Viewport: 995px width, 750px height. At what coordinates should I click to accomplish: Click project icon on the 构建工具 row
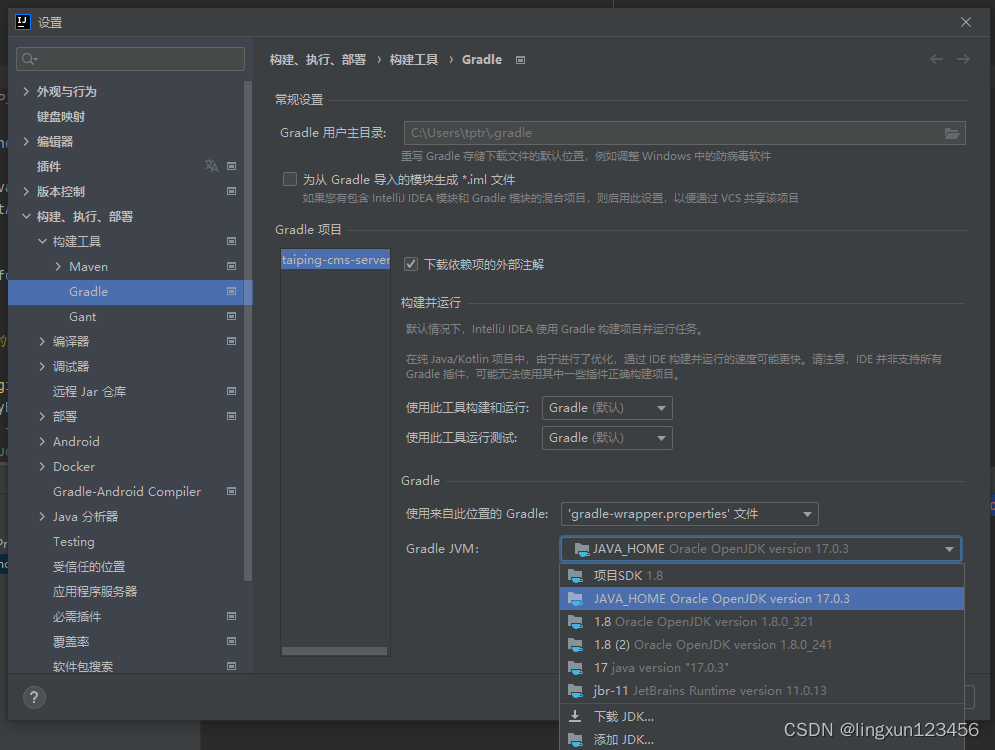click(x=232, y=241)
